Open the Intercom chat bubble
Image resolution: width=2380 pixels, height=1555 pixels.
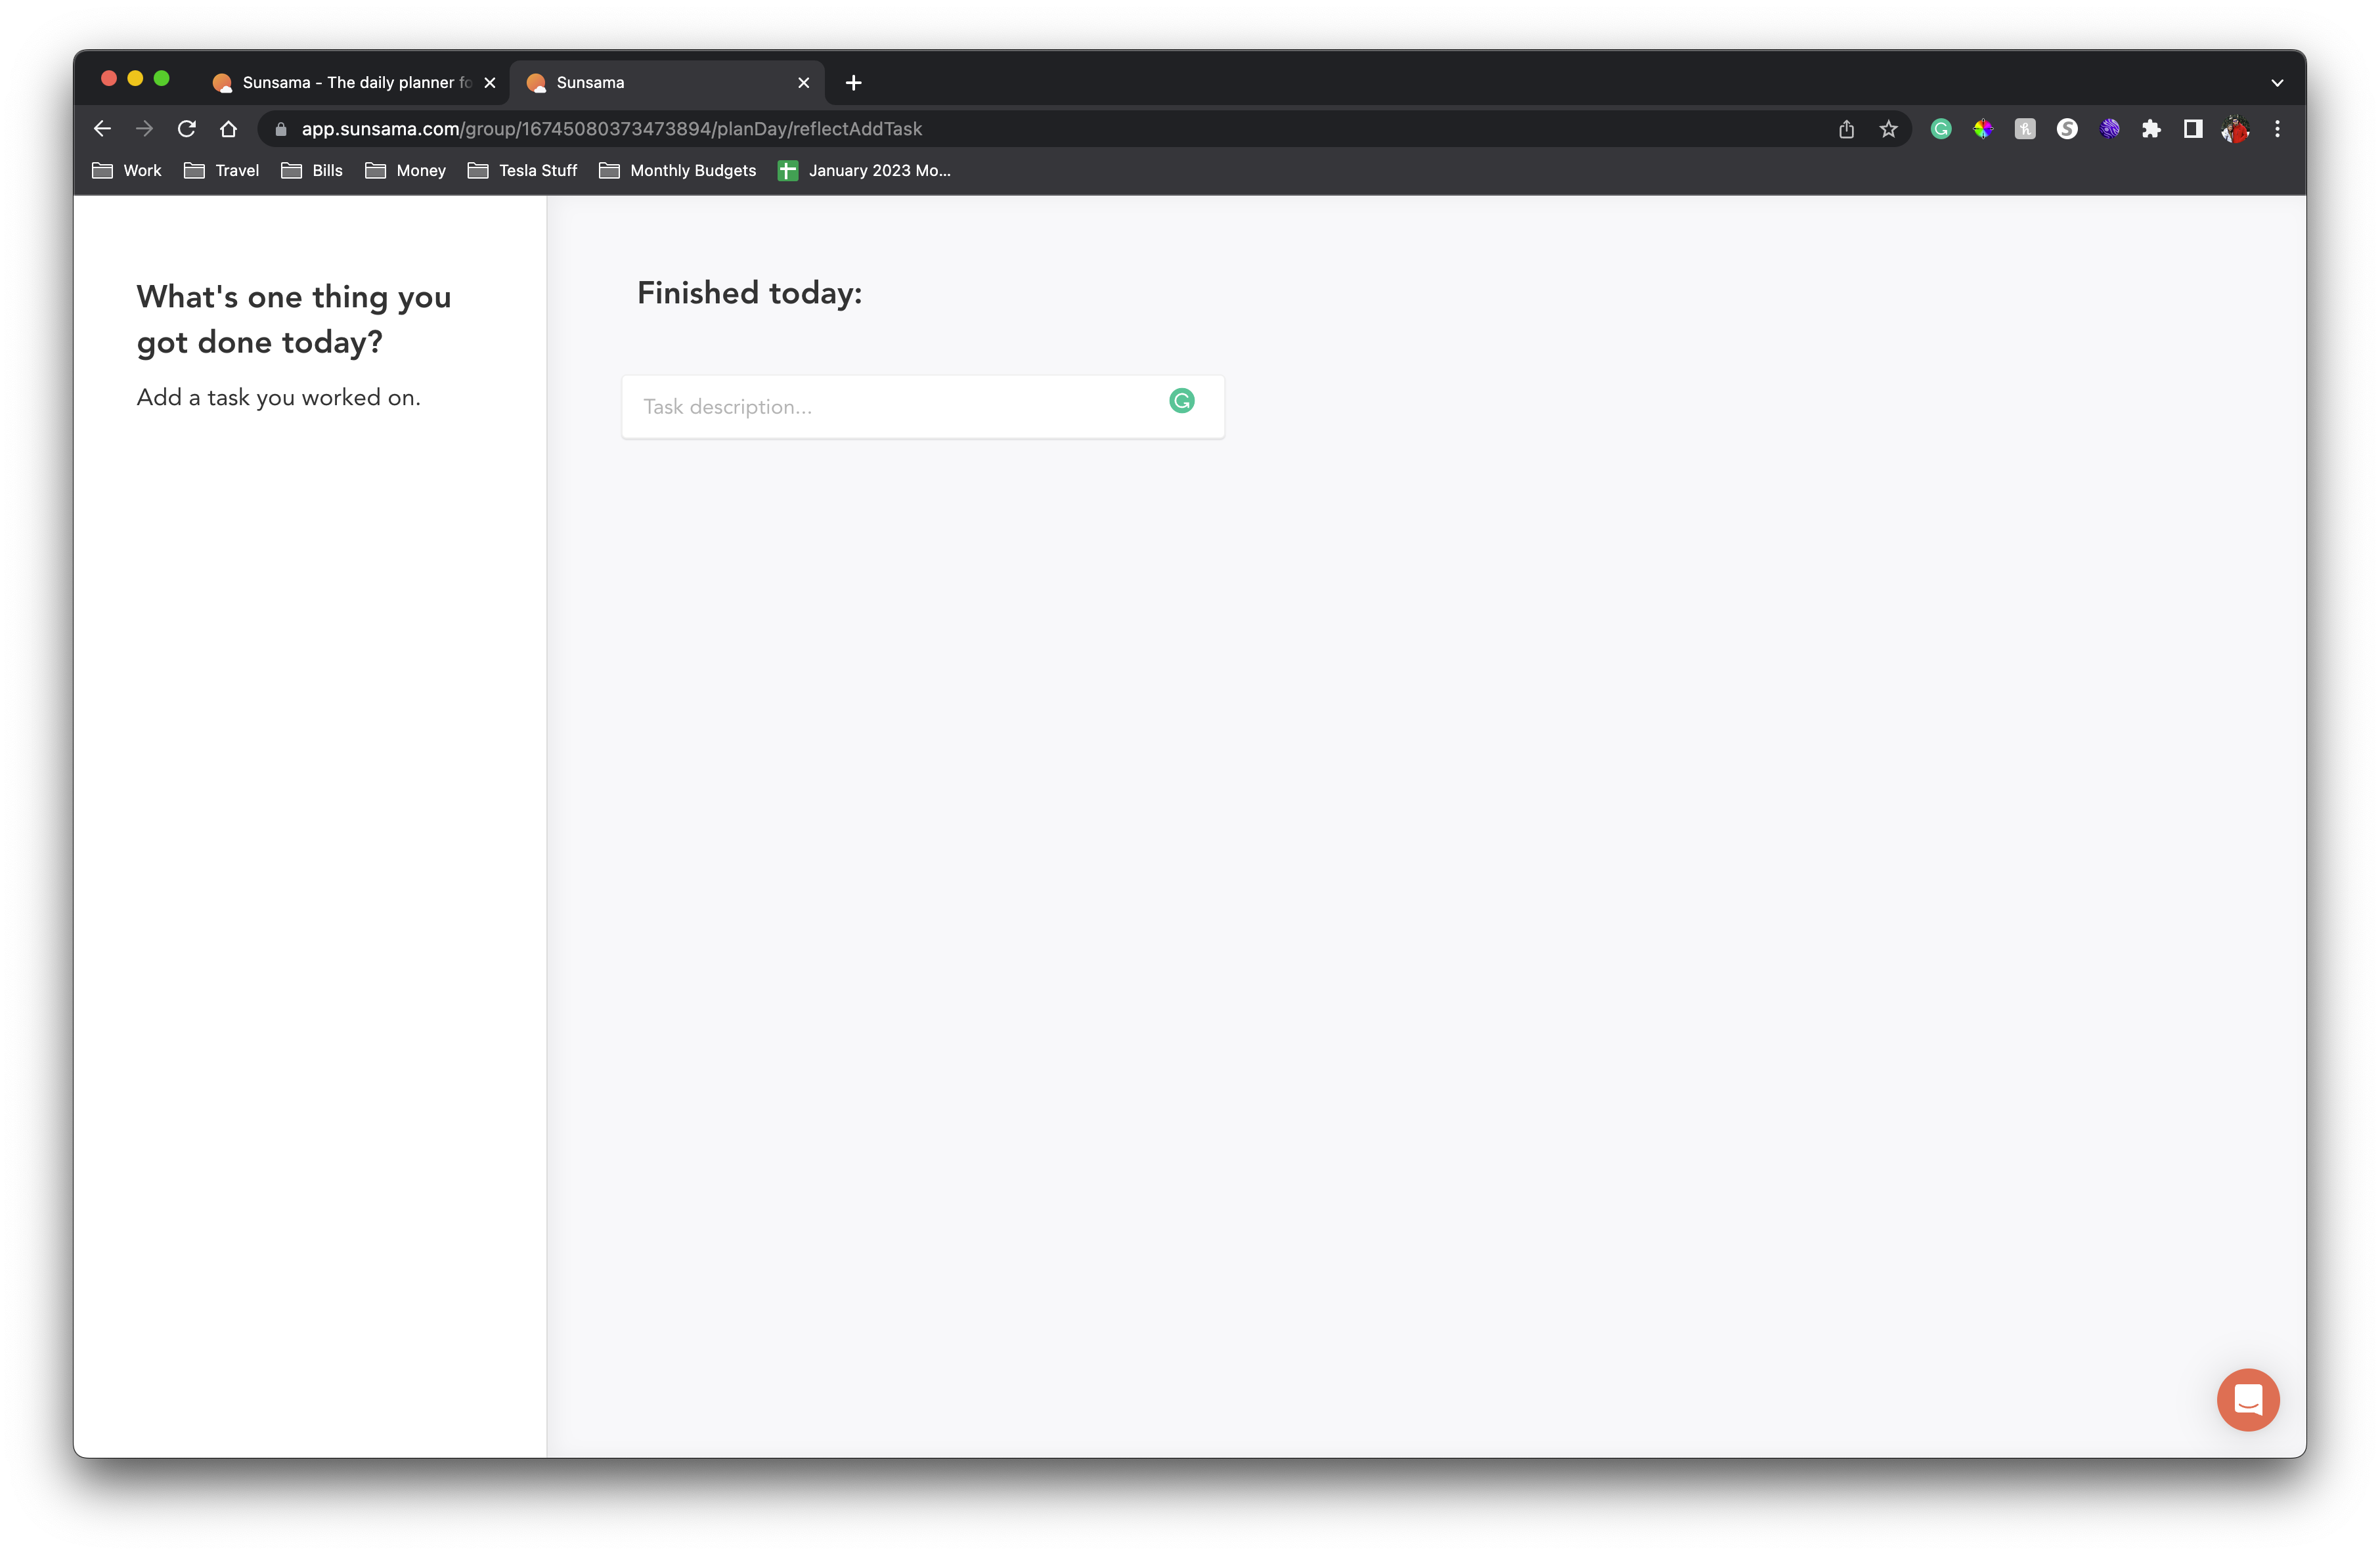[x=2247, y=1399]
